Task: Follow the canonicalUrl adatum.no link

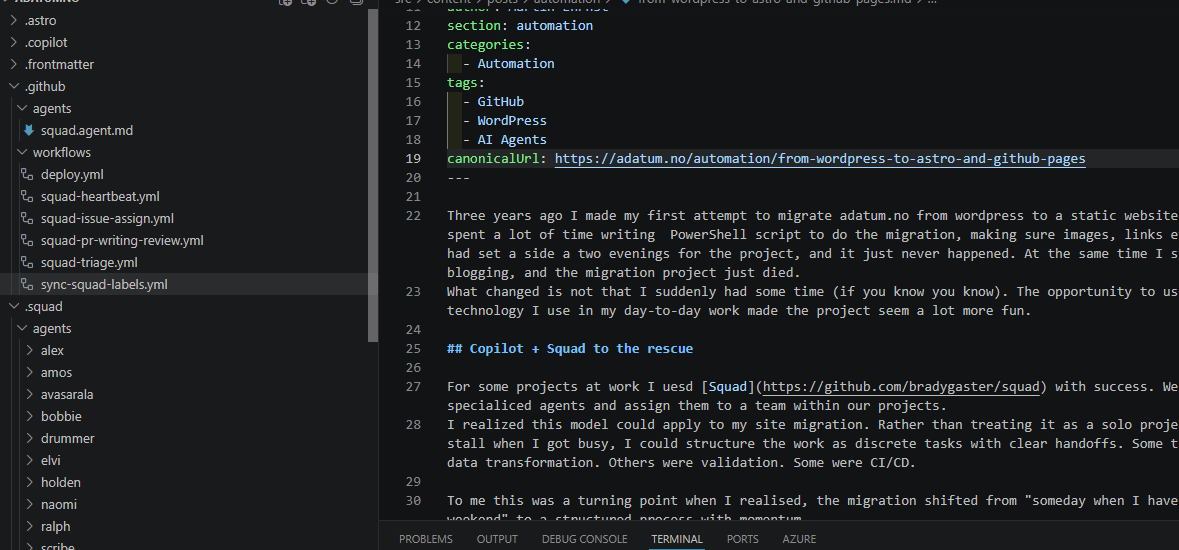Action: coord(820,158)
